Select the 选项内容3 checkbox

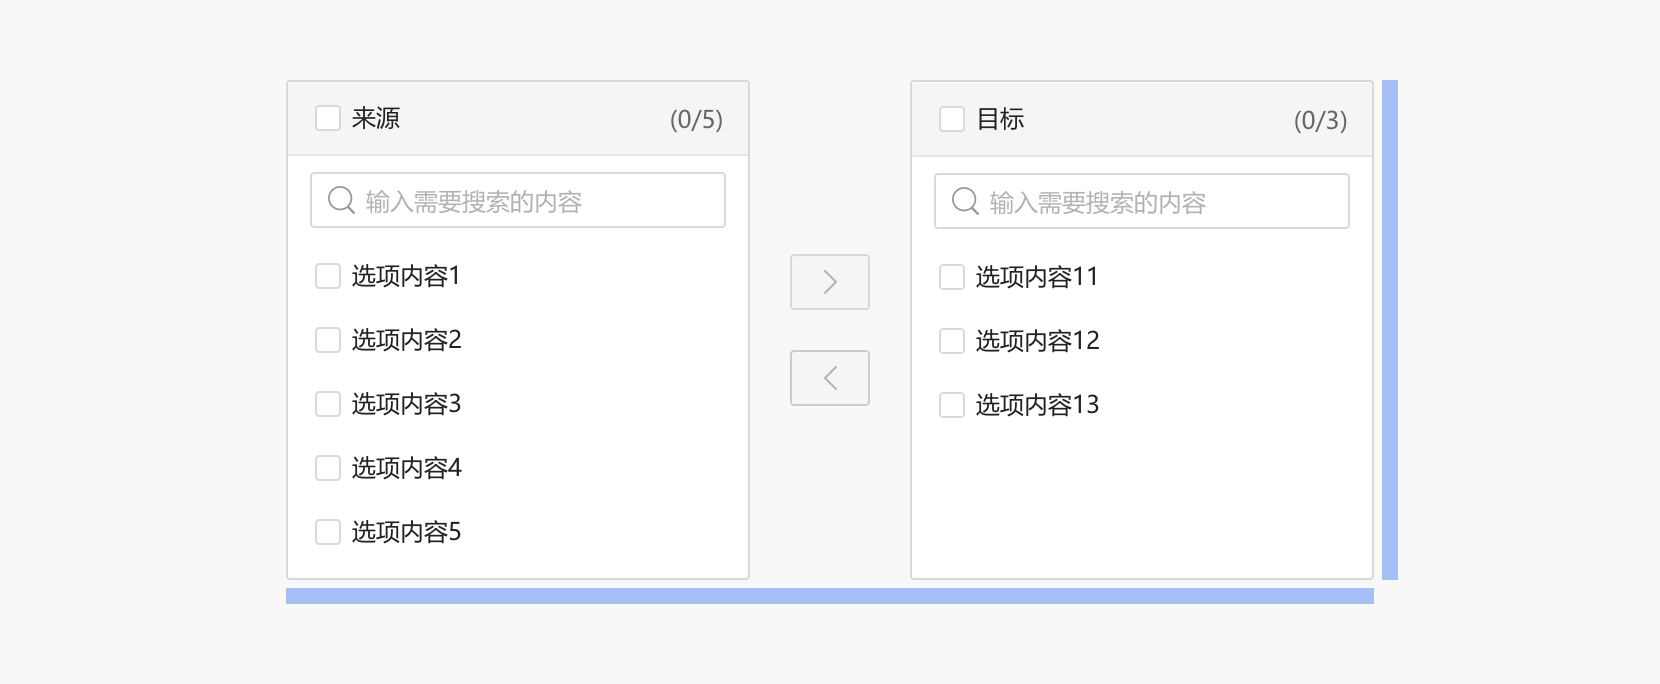tap(328, 404)
